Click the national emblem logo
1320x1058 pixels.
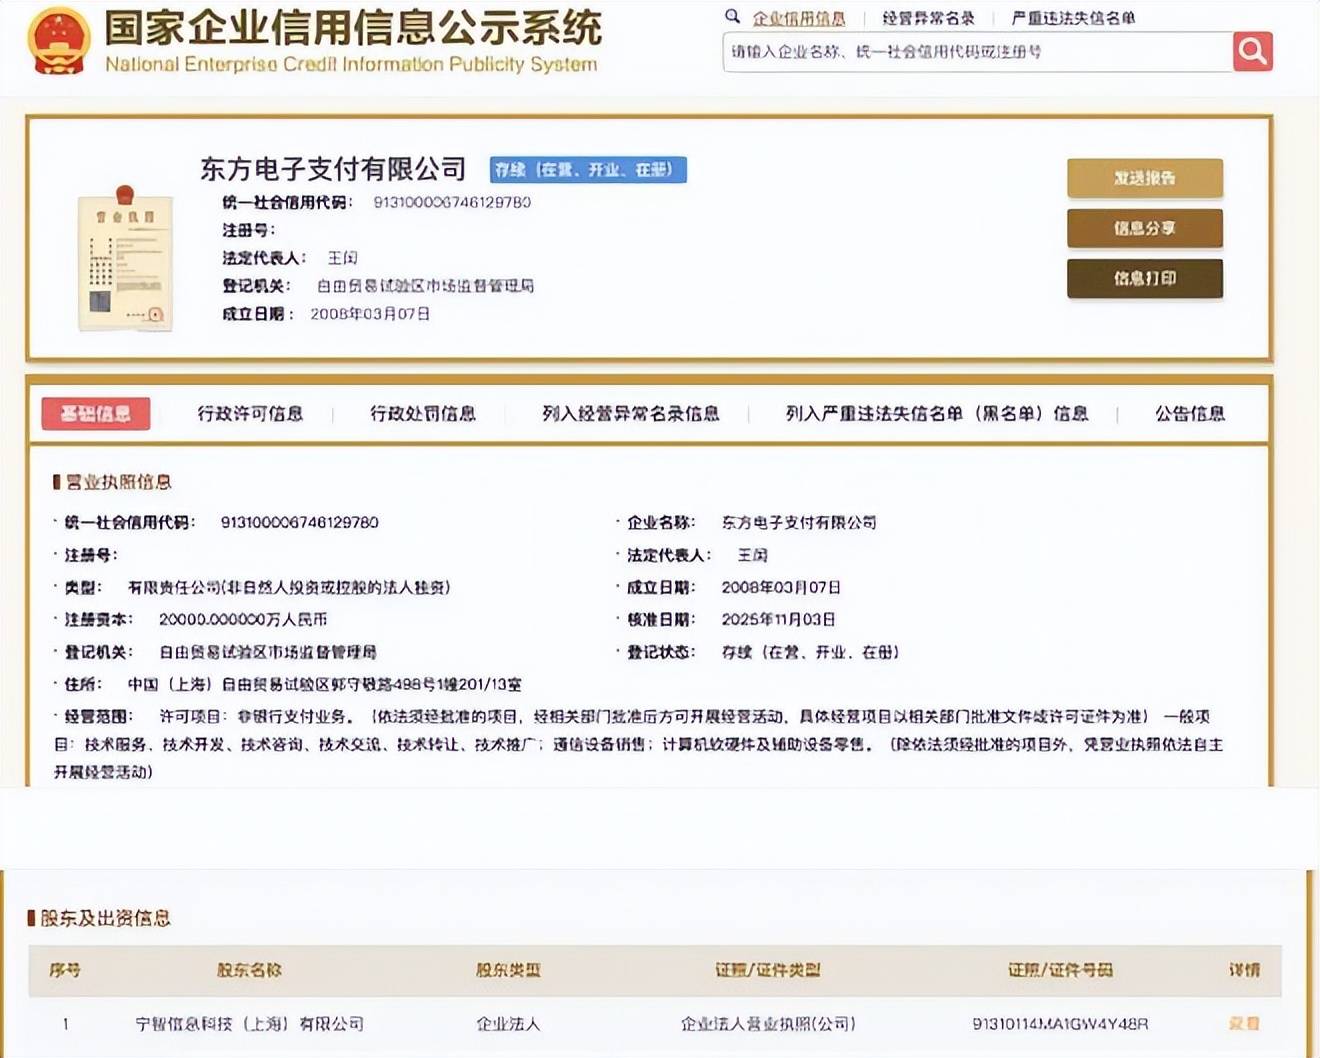(59, 41)
